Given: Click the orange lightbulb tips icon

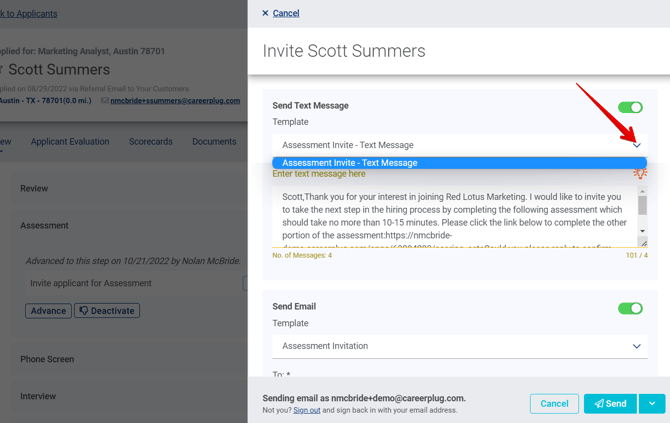Looking at the screenshot, I should tap(640, 173).
